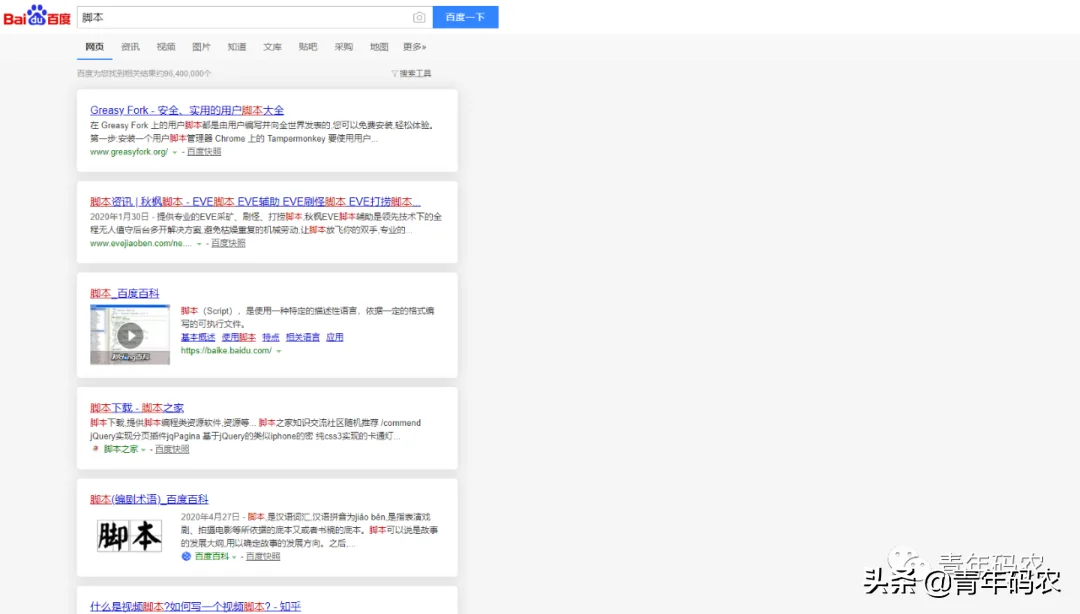Viewport: 1080px width, 614px height.
Task: Open 脚本下载 - 脚本之家 result
Action: point(137,408)
